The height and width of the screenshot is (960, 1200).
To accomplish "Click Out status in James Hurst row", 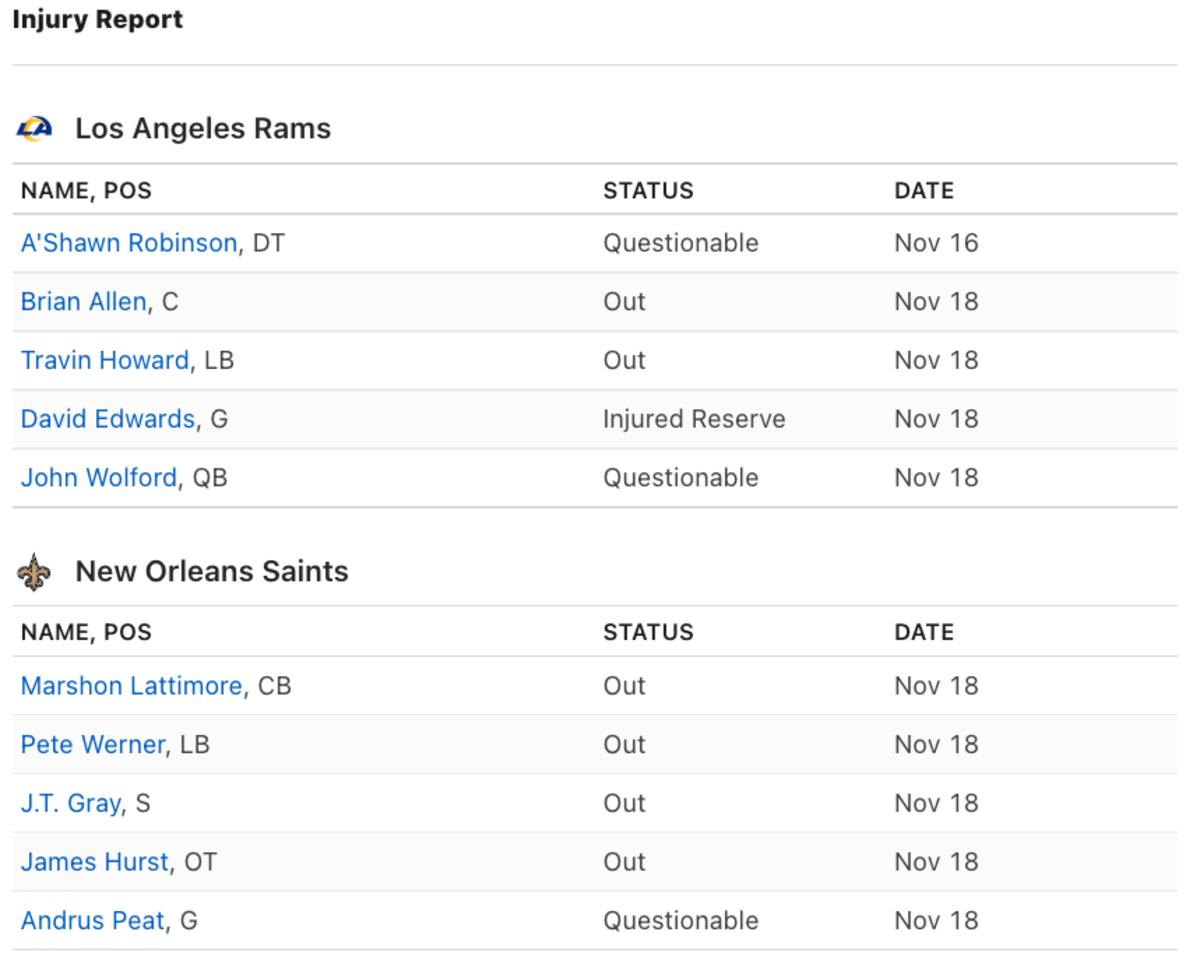I will [624, 862].
